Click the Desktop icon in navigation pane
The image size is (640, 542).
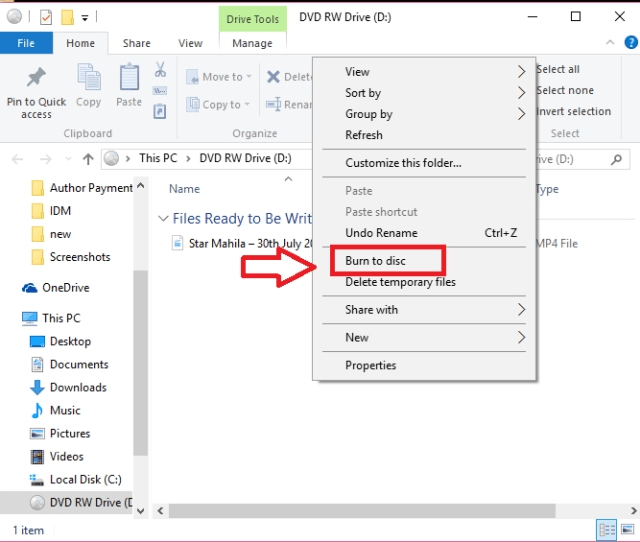37,341
